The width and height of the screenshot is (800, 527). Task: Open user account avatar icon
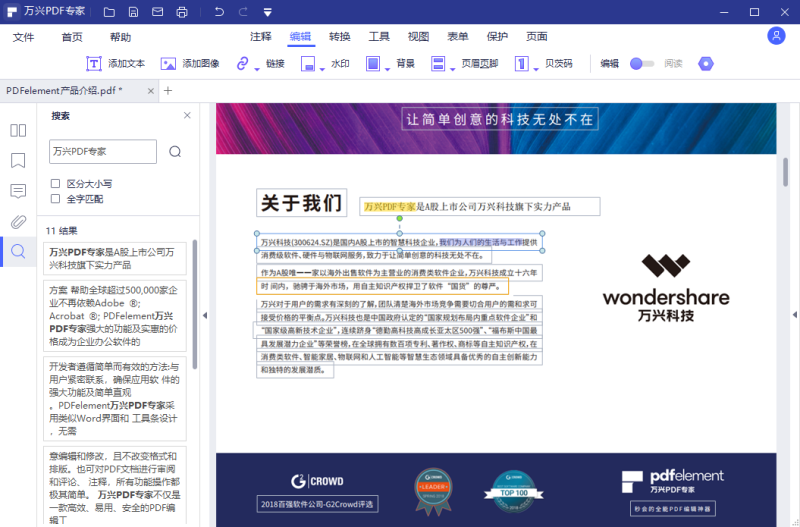tap(776, 36)
